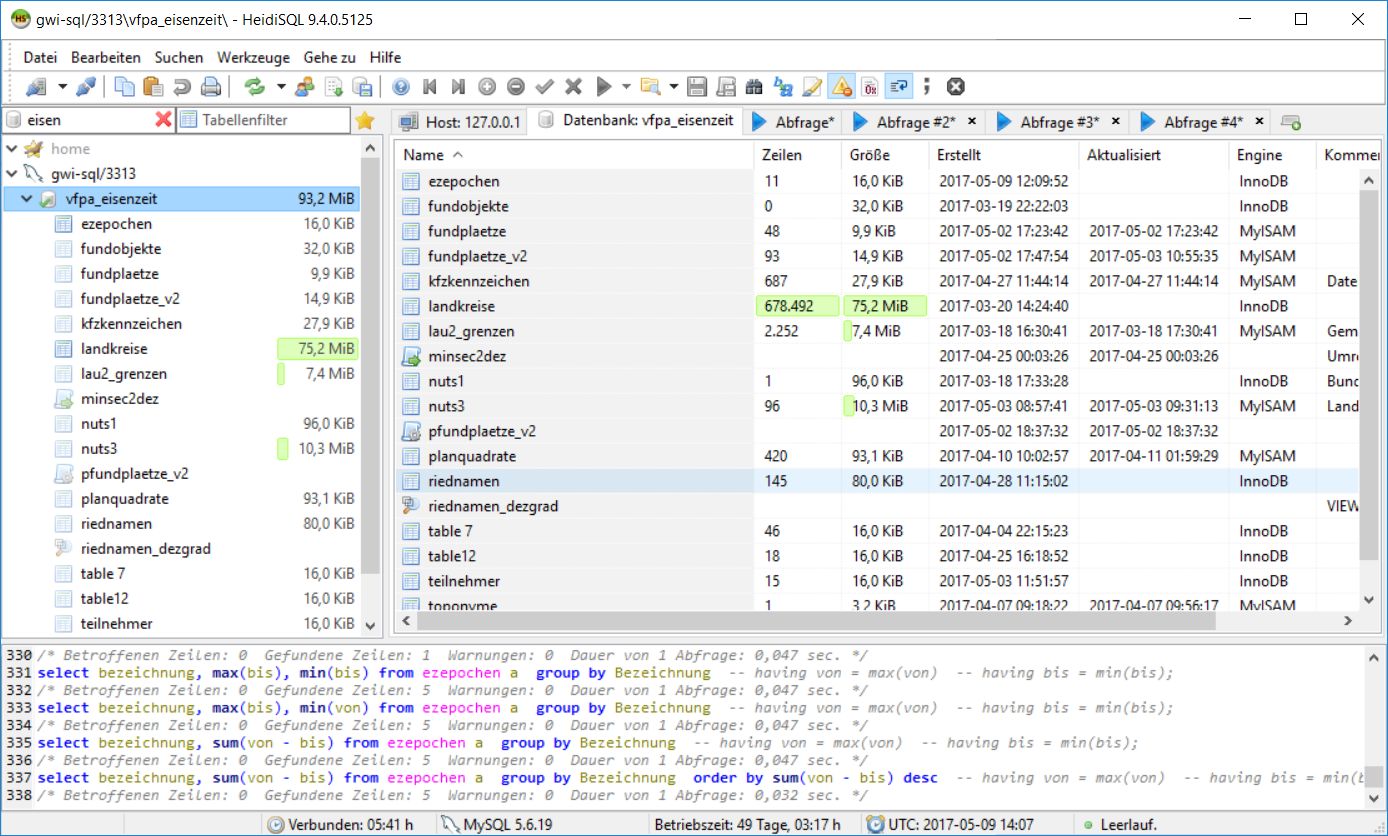
Task: Switch to the Host: 127.0.0.1 tab
Action: 460,122
